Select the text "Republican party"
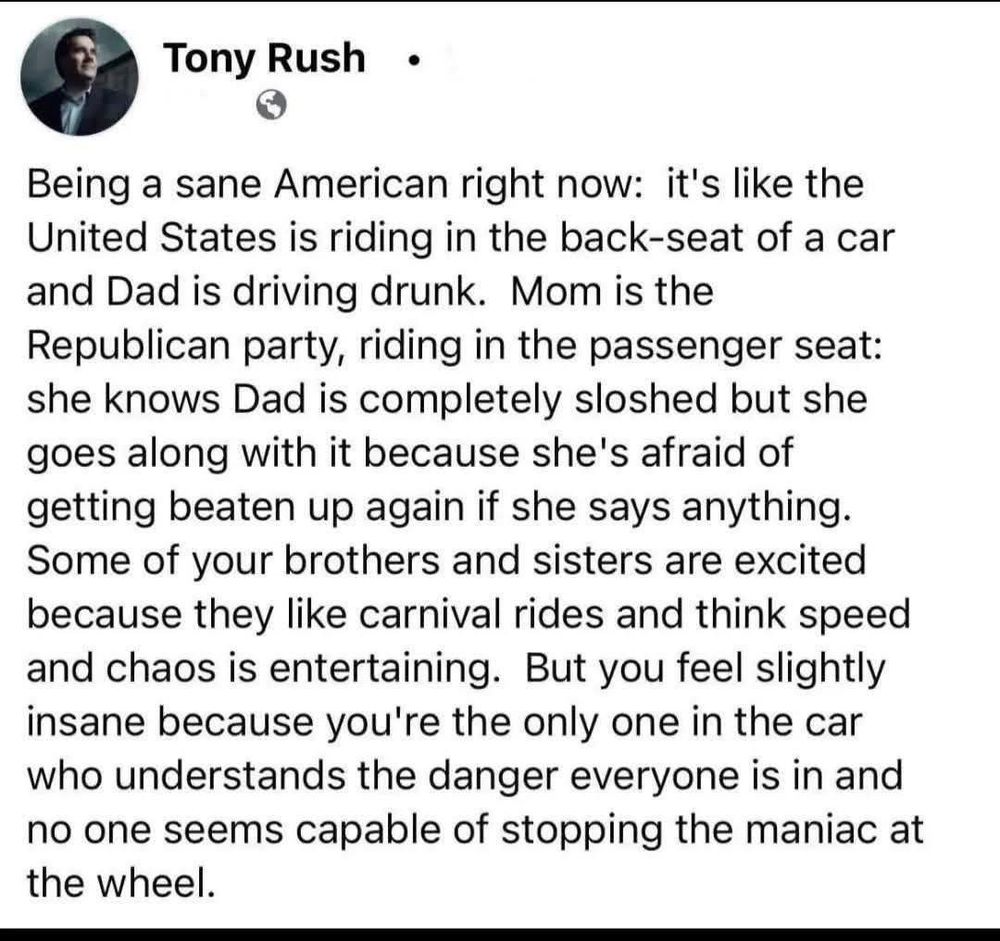The width and height of the screenshot is (1000, 941). click(187, 347)
